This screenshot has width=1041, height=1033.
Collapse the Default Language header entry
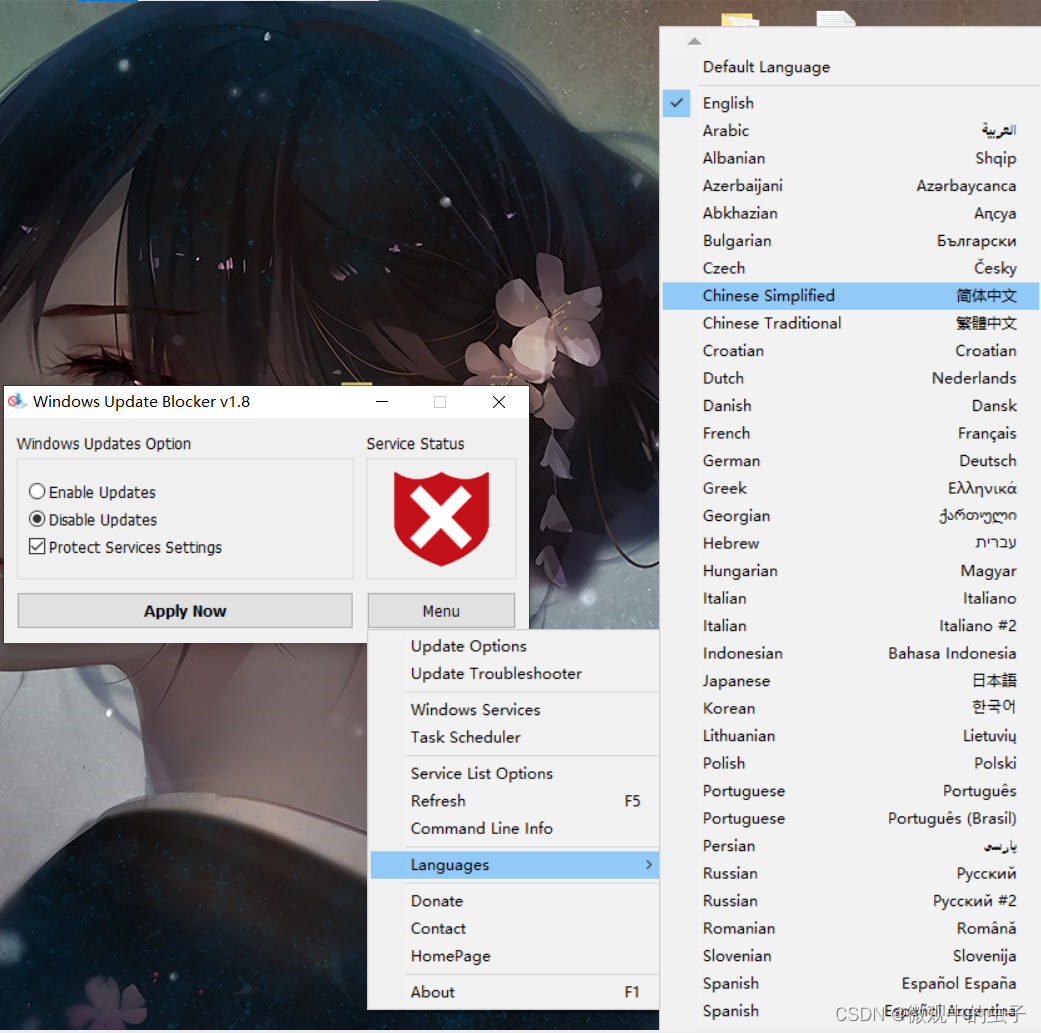766,66
